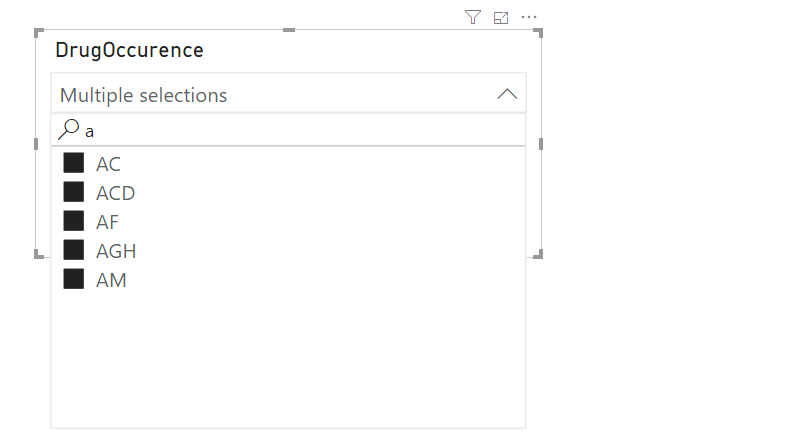Screen dimensions: 786x433
Task: Uncheck the AM checkbox
Action: (x=73, y=279)
